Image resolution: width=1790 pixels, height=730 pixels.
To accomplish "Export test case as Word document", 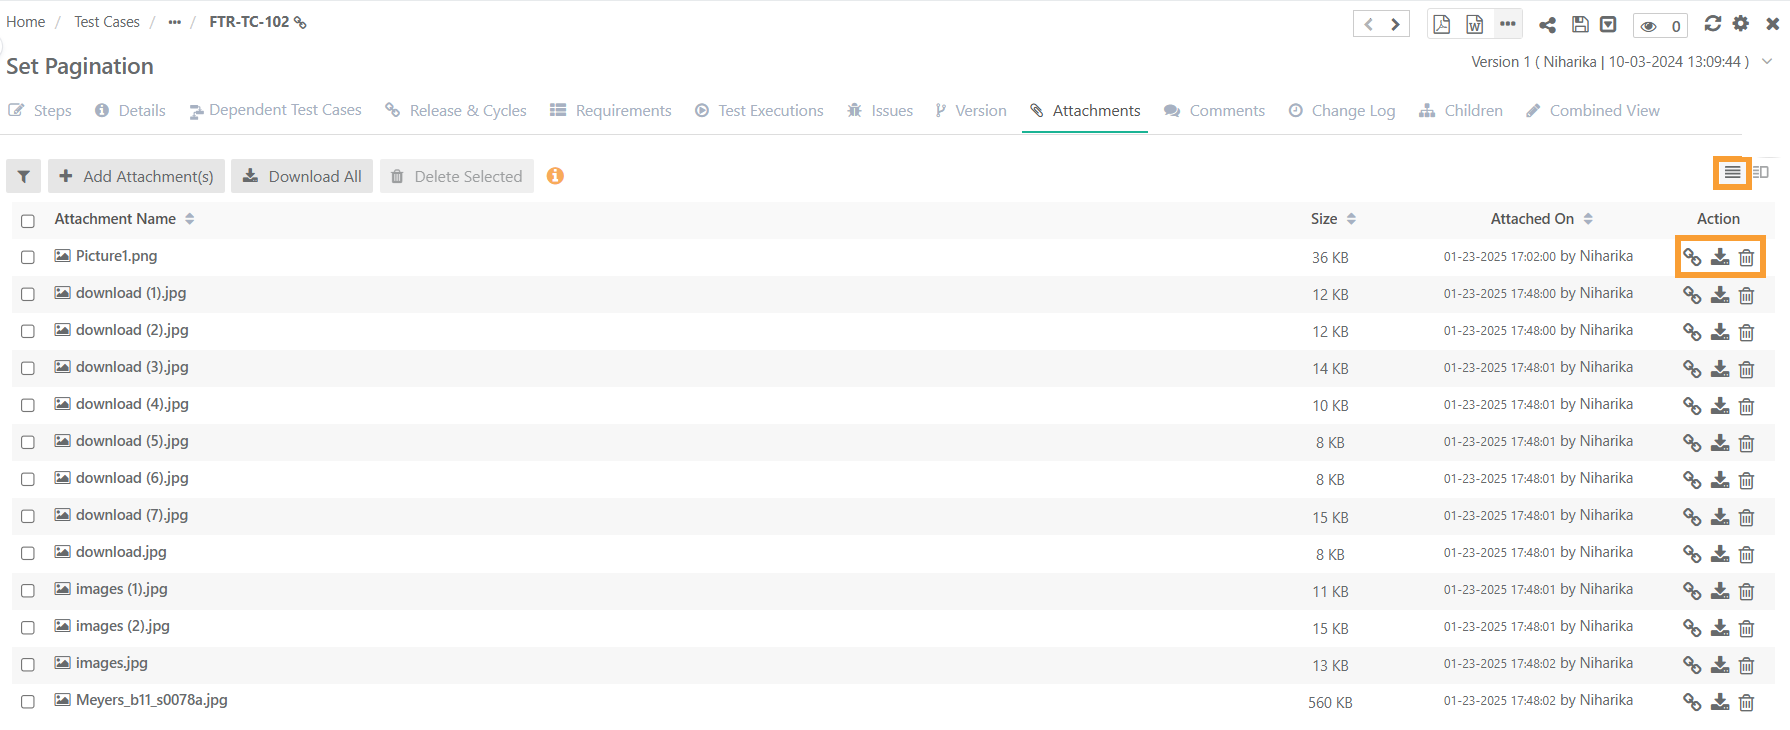I will (x=1474, y=24).
